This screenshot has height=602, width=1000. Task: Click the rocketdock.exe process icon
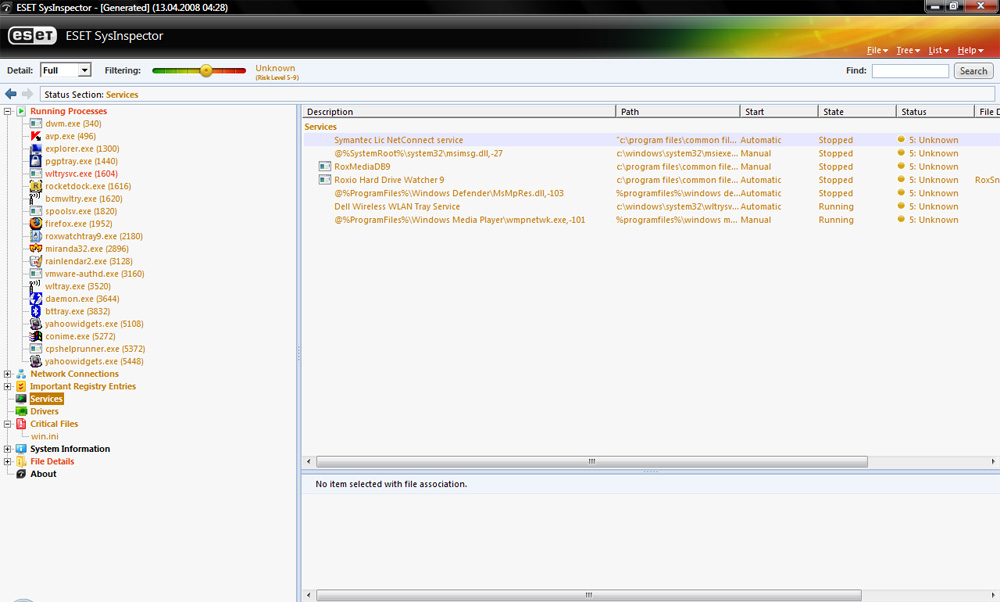36,186
